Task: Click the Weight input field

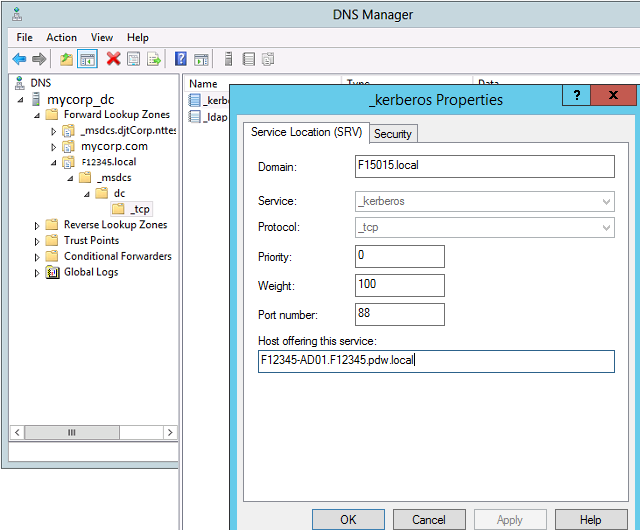Action: [x=400, y=285]
